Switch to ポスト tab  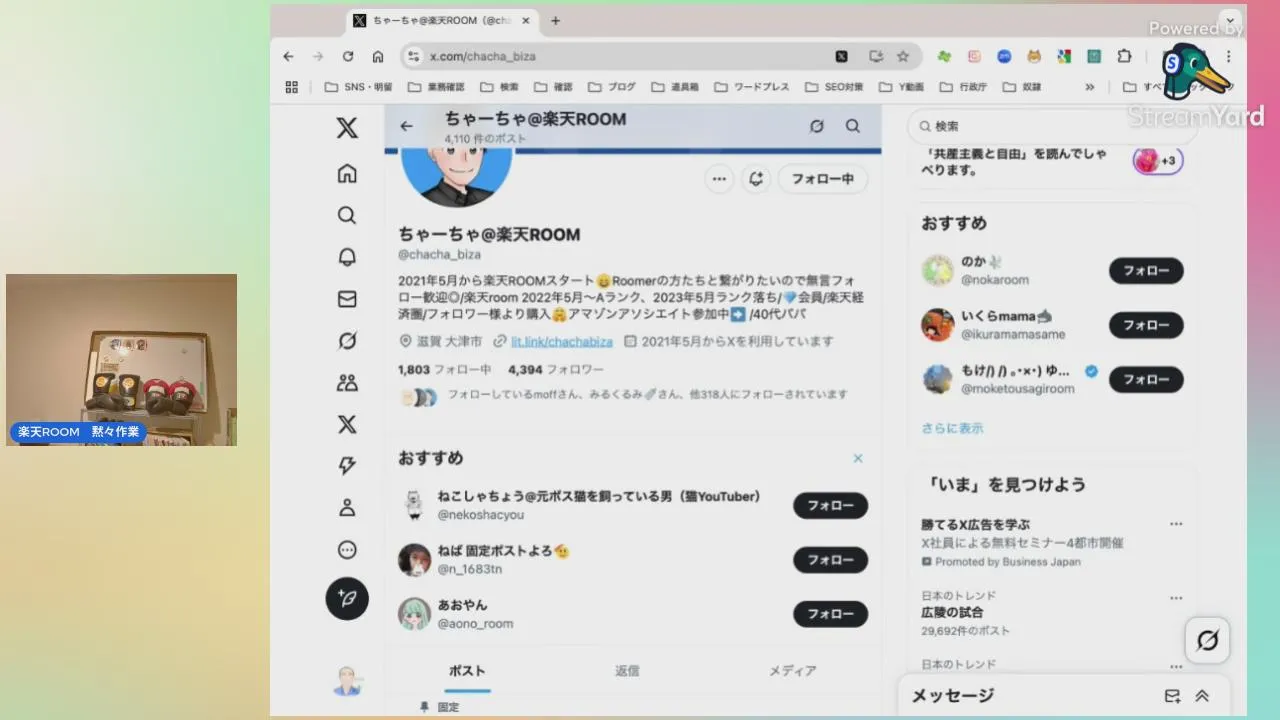point(467,671)
